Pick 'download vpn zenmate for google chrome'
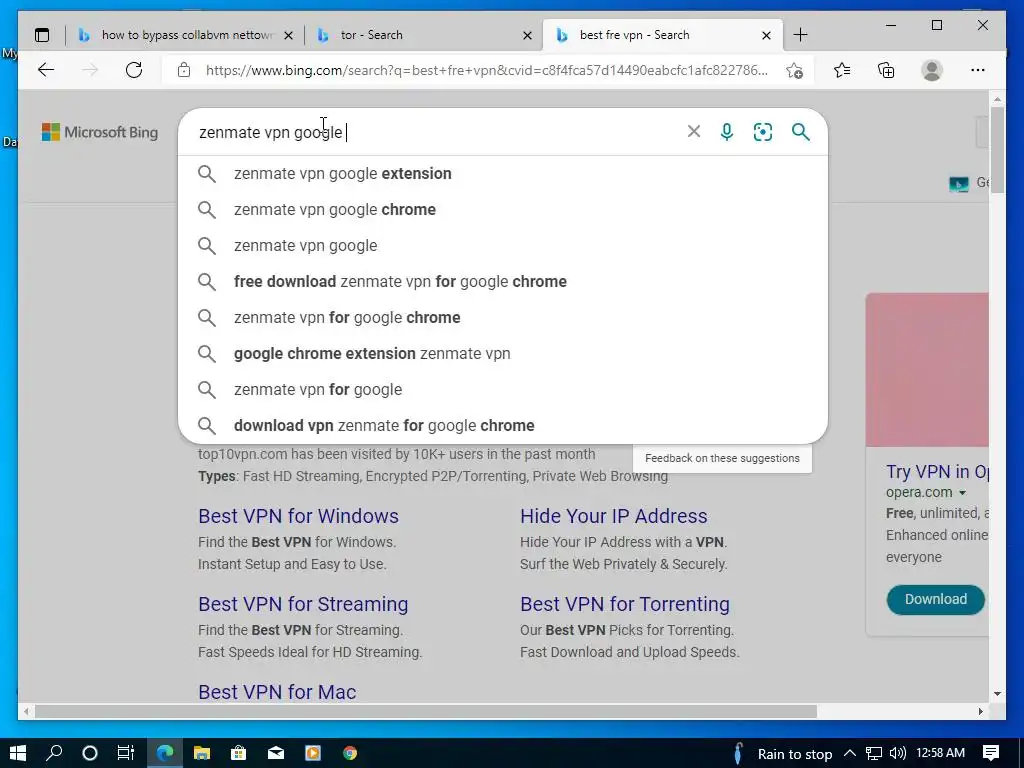 (503, 425)
